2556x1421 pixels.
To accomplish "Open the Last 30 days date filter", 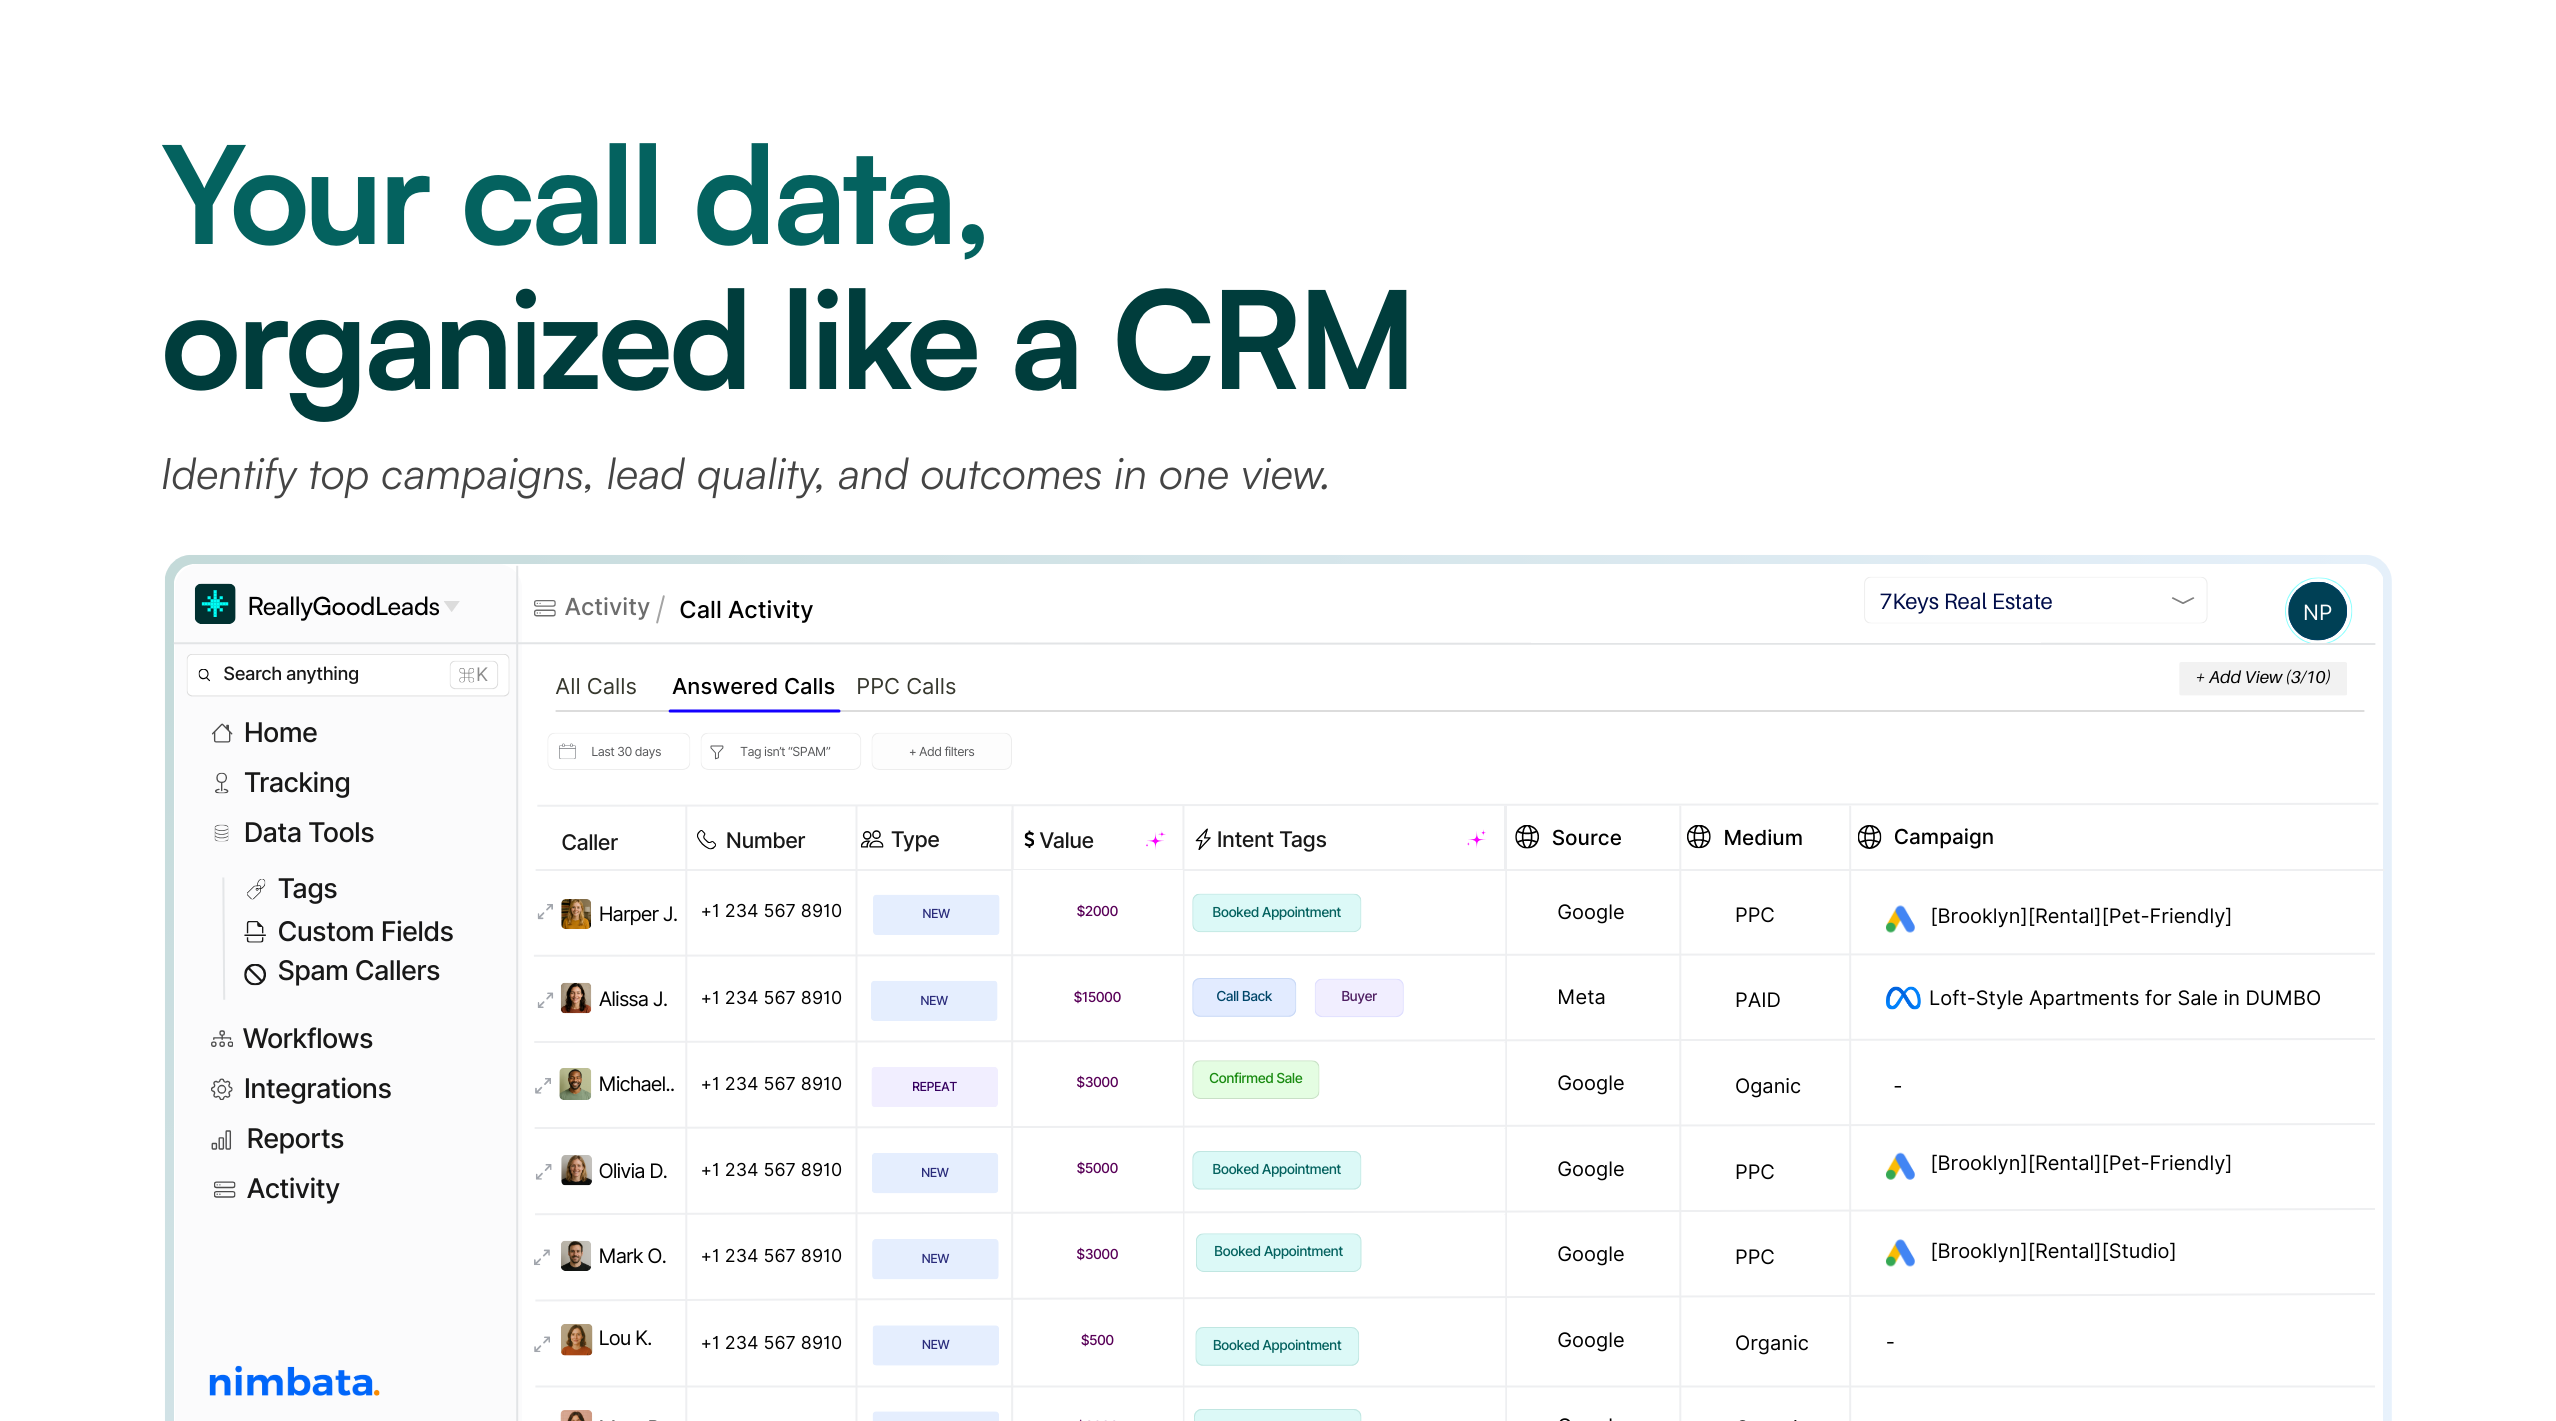I will point(618,752).
